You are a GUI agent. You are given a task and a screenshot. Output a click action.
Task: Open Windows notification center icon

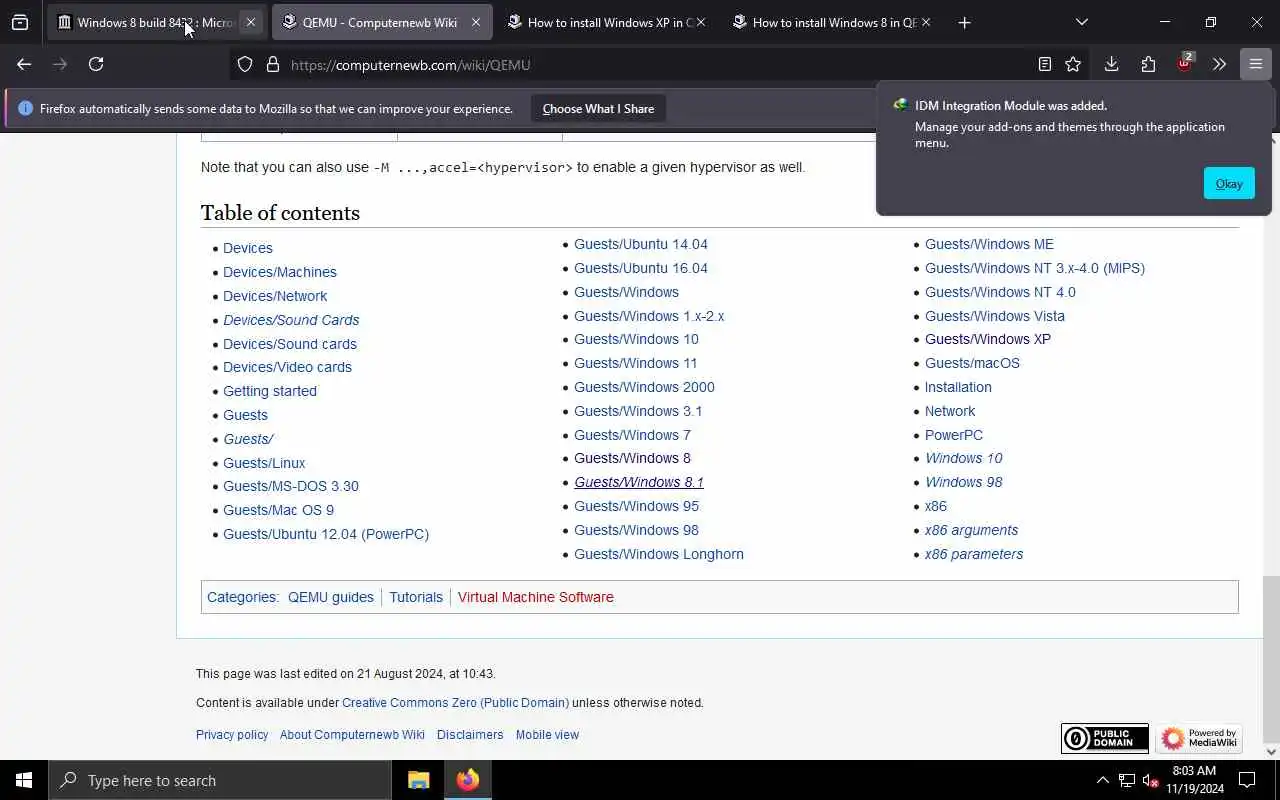point(1247,780)
